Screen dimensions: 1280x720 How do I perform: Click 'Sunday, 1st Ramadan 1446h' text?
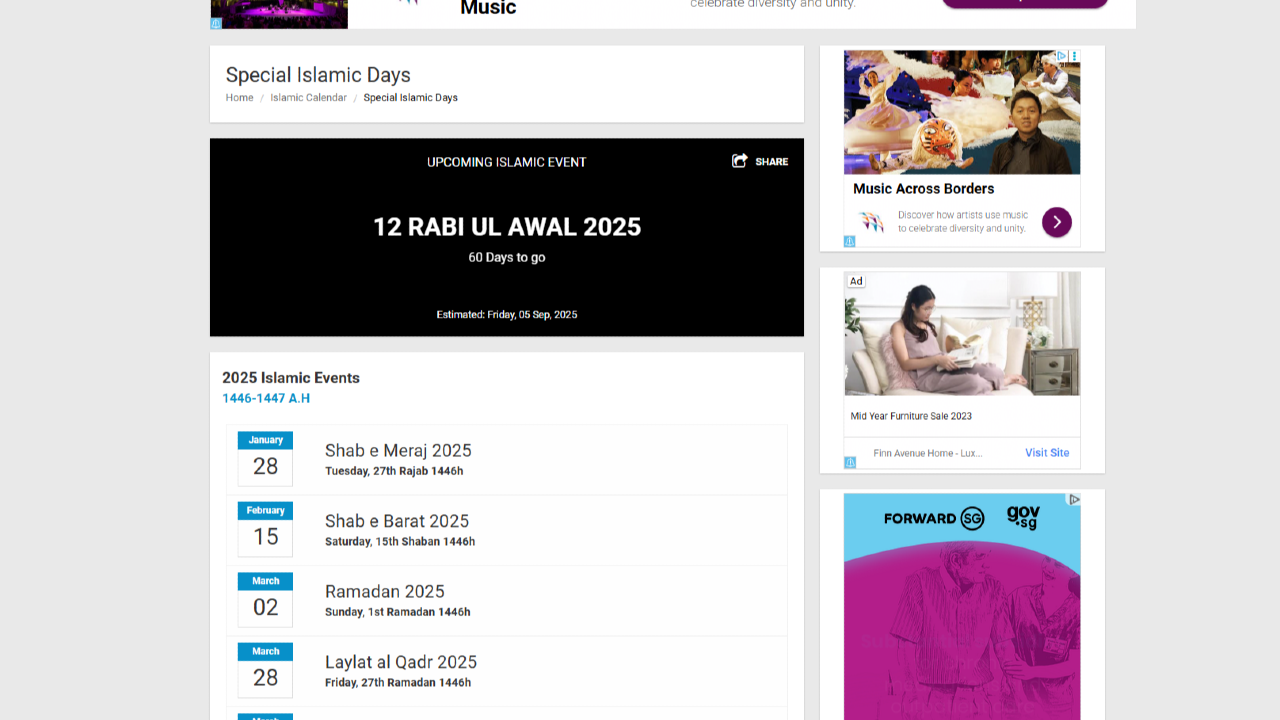point(398,612)
